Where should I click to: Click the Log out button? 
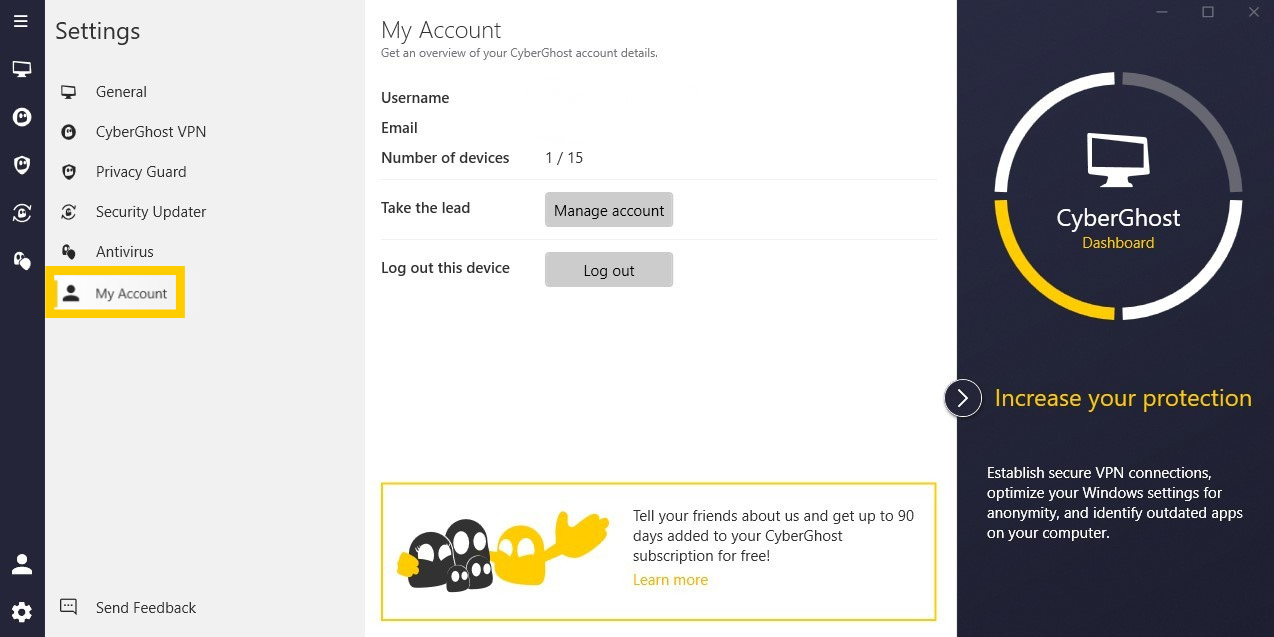[x=609, y=270]
